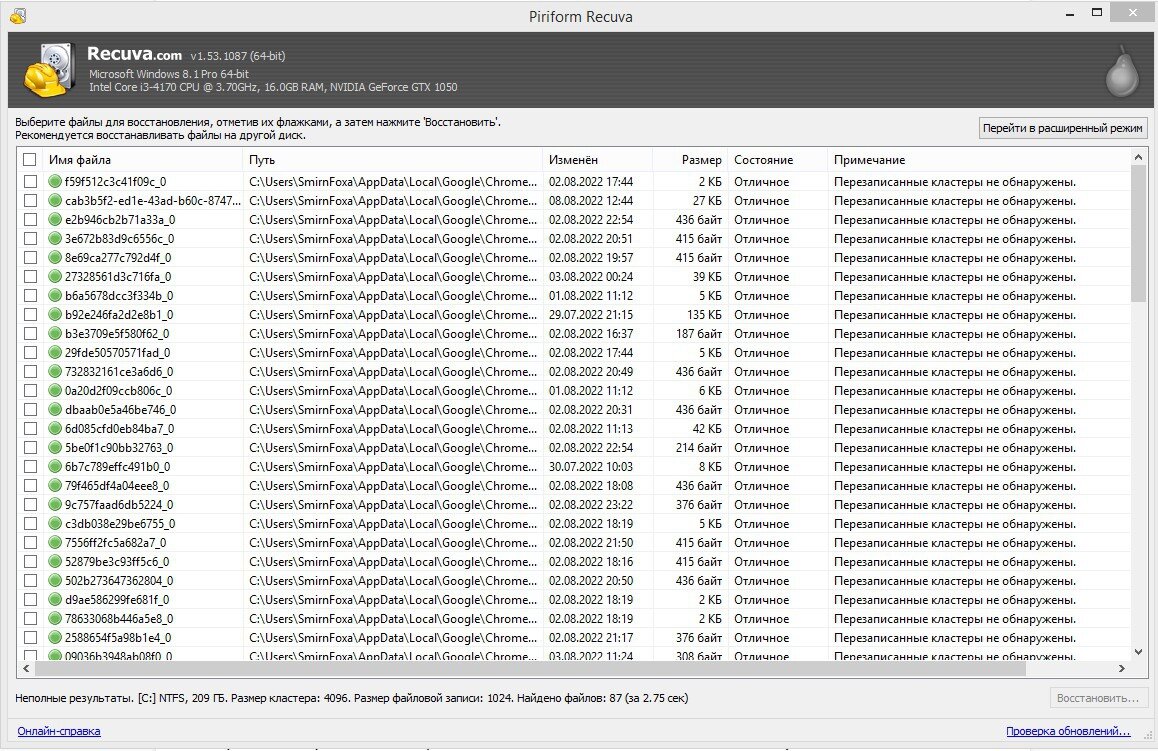Click date 08.08.2022 12:44
Image resolution: width=1158 pixels, height=751 pixels.
pos(591,200)
